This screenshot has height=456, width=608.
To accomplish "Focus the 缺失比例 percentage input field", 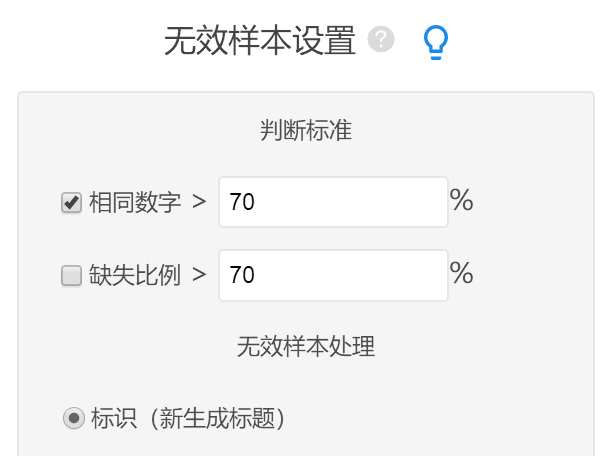I will 333,275.
